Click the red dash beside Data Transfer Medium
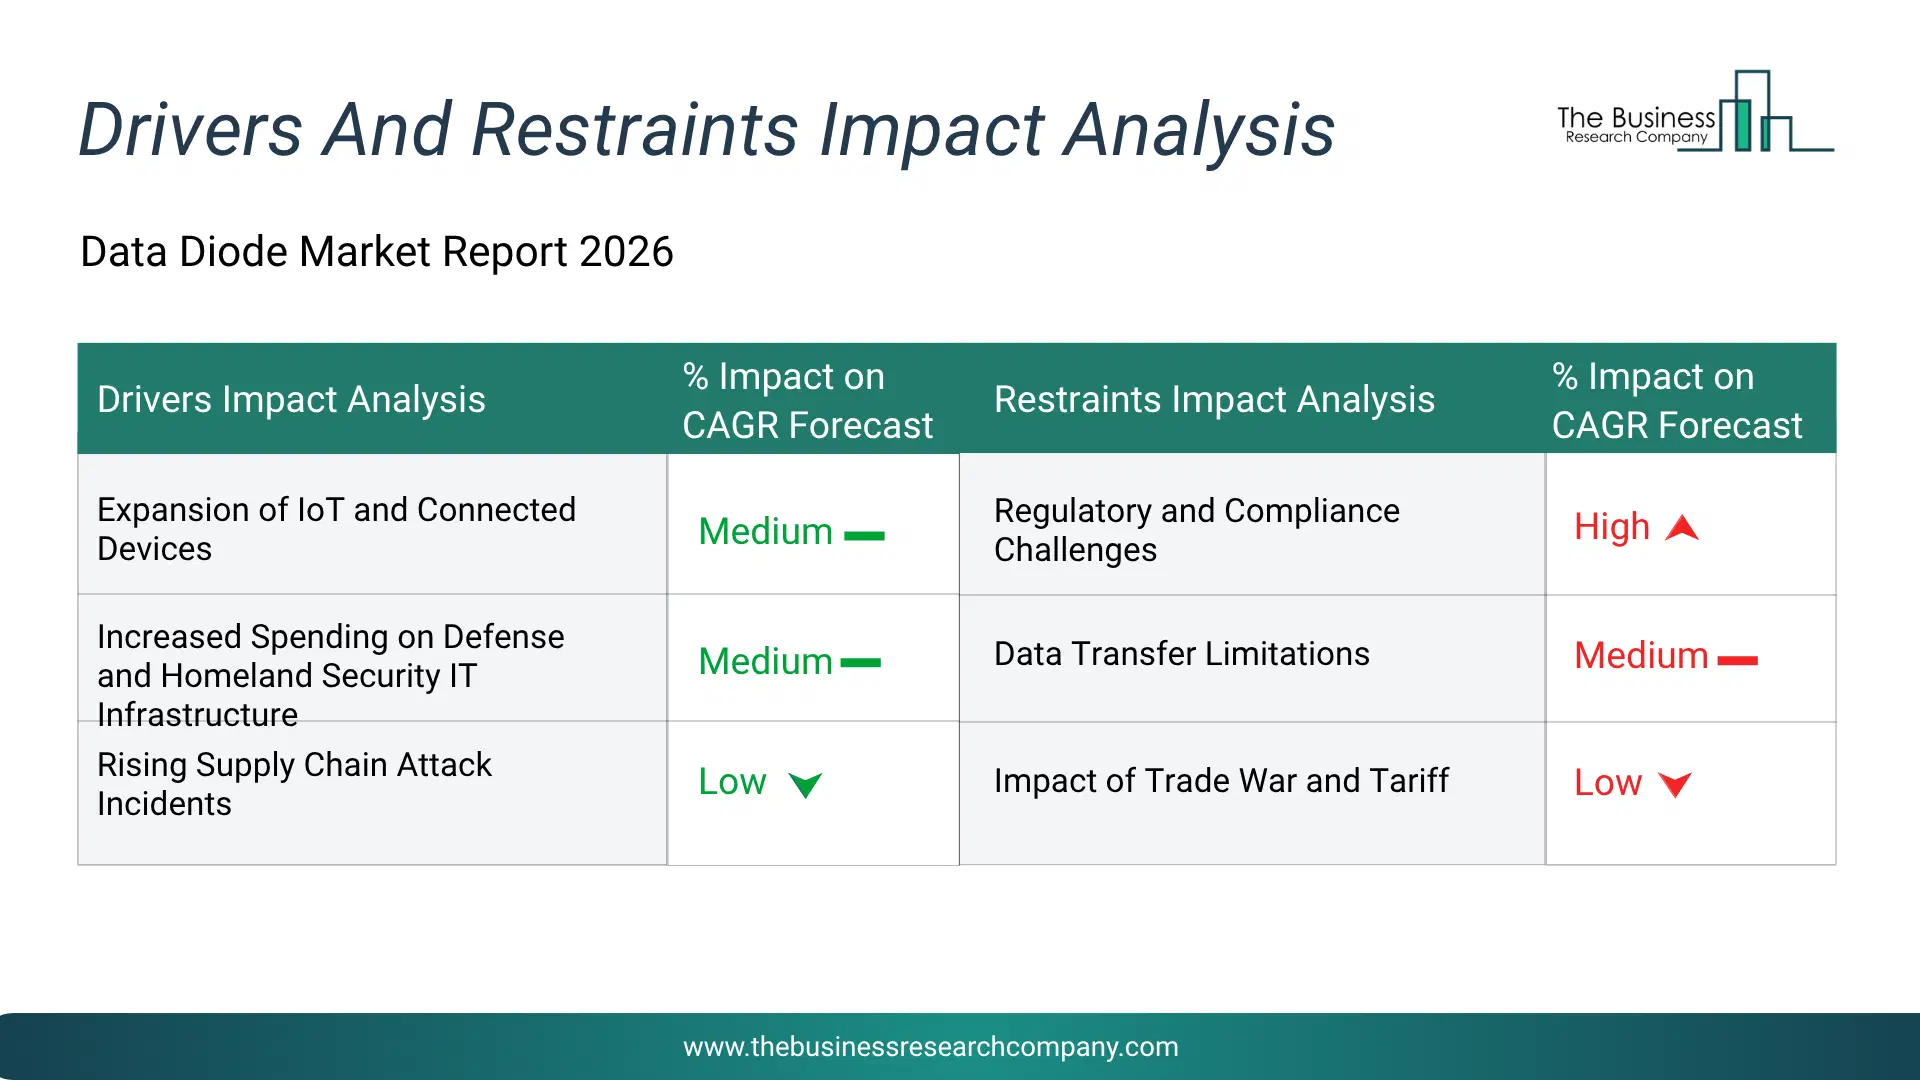Viewport: 1920px width, 1080px height. coord(1738,660)
